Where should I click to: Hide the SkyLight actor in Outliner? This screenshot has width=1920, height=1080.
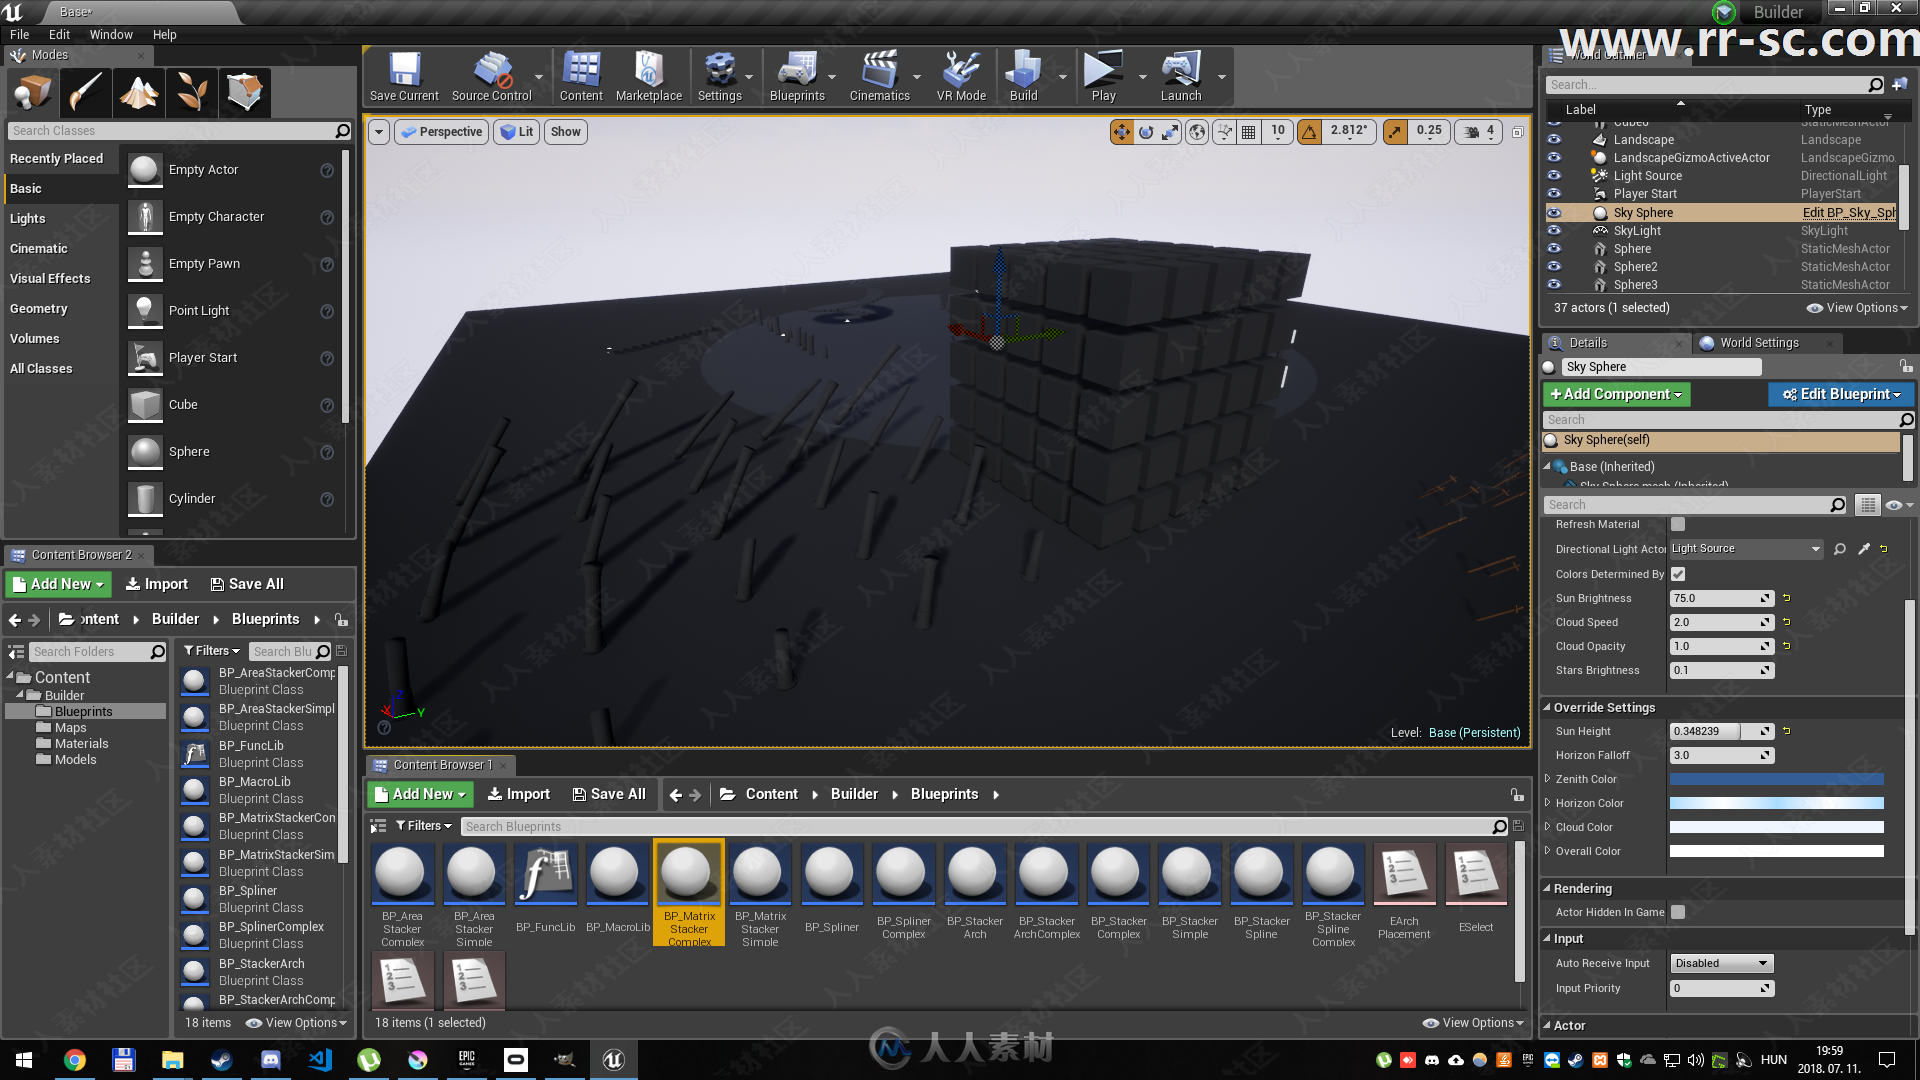coord(1554,231)
